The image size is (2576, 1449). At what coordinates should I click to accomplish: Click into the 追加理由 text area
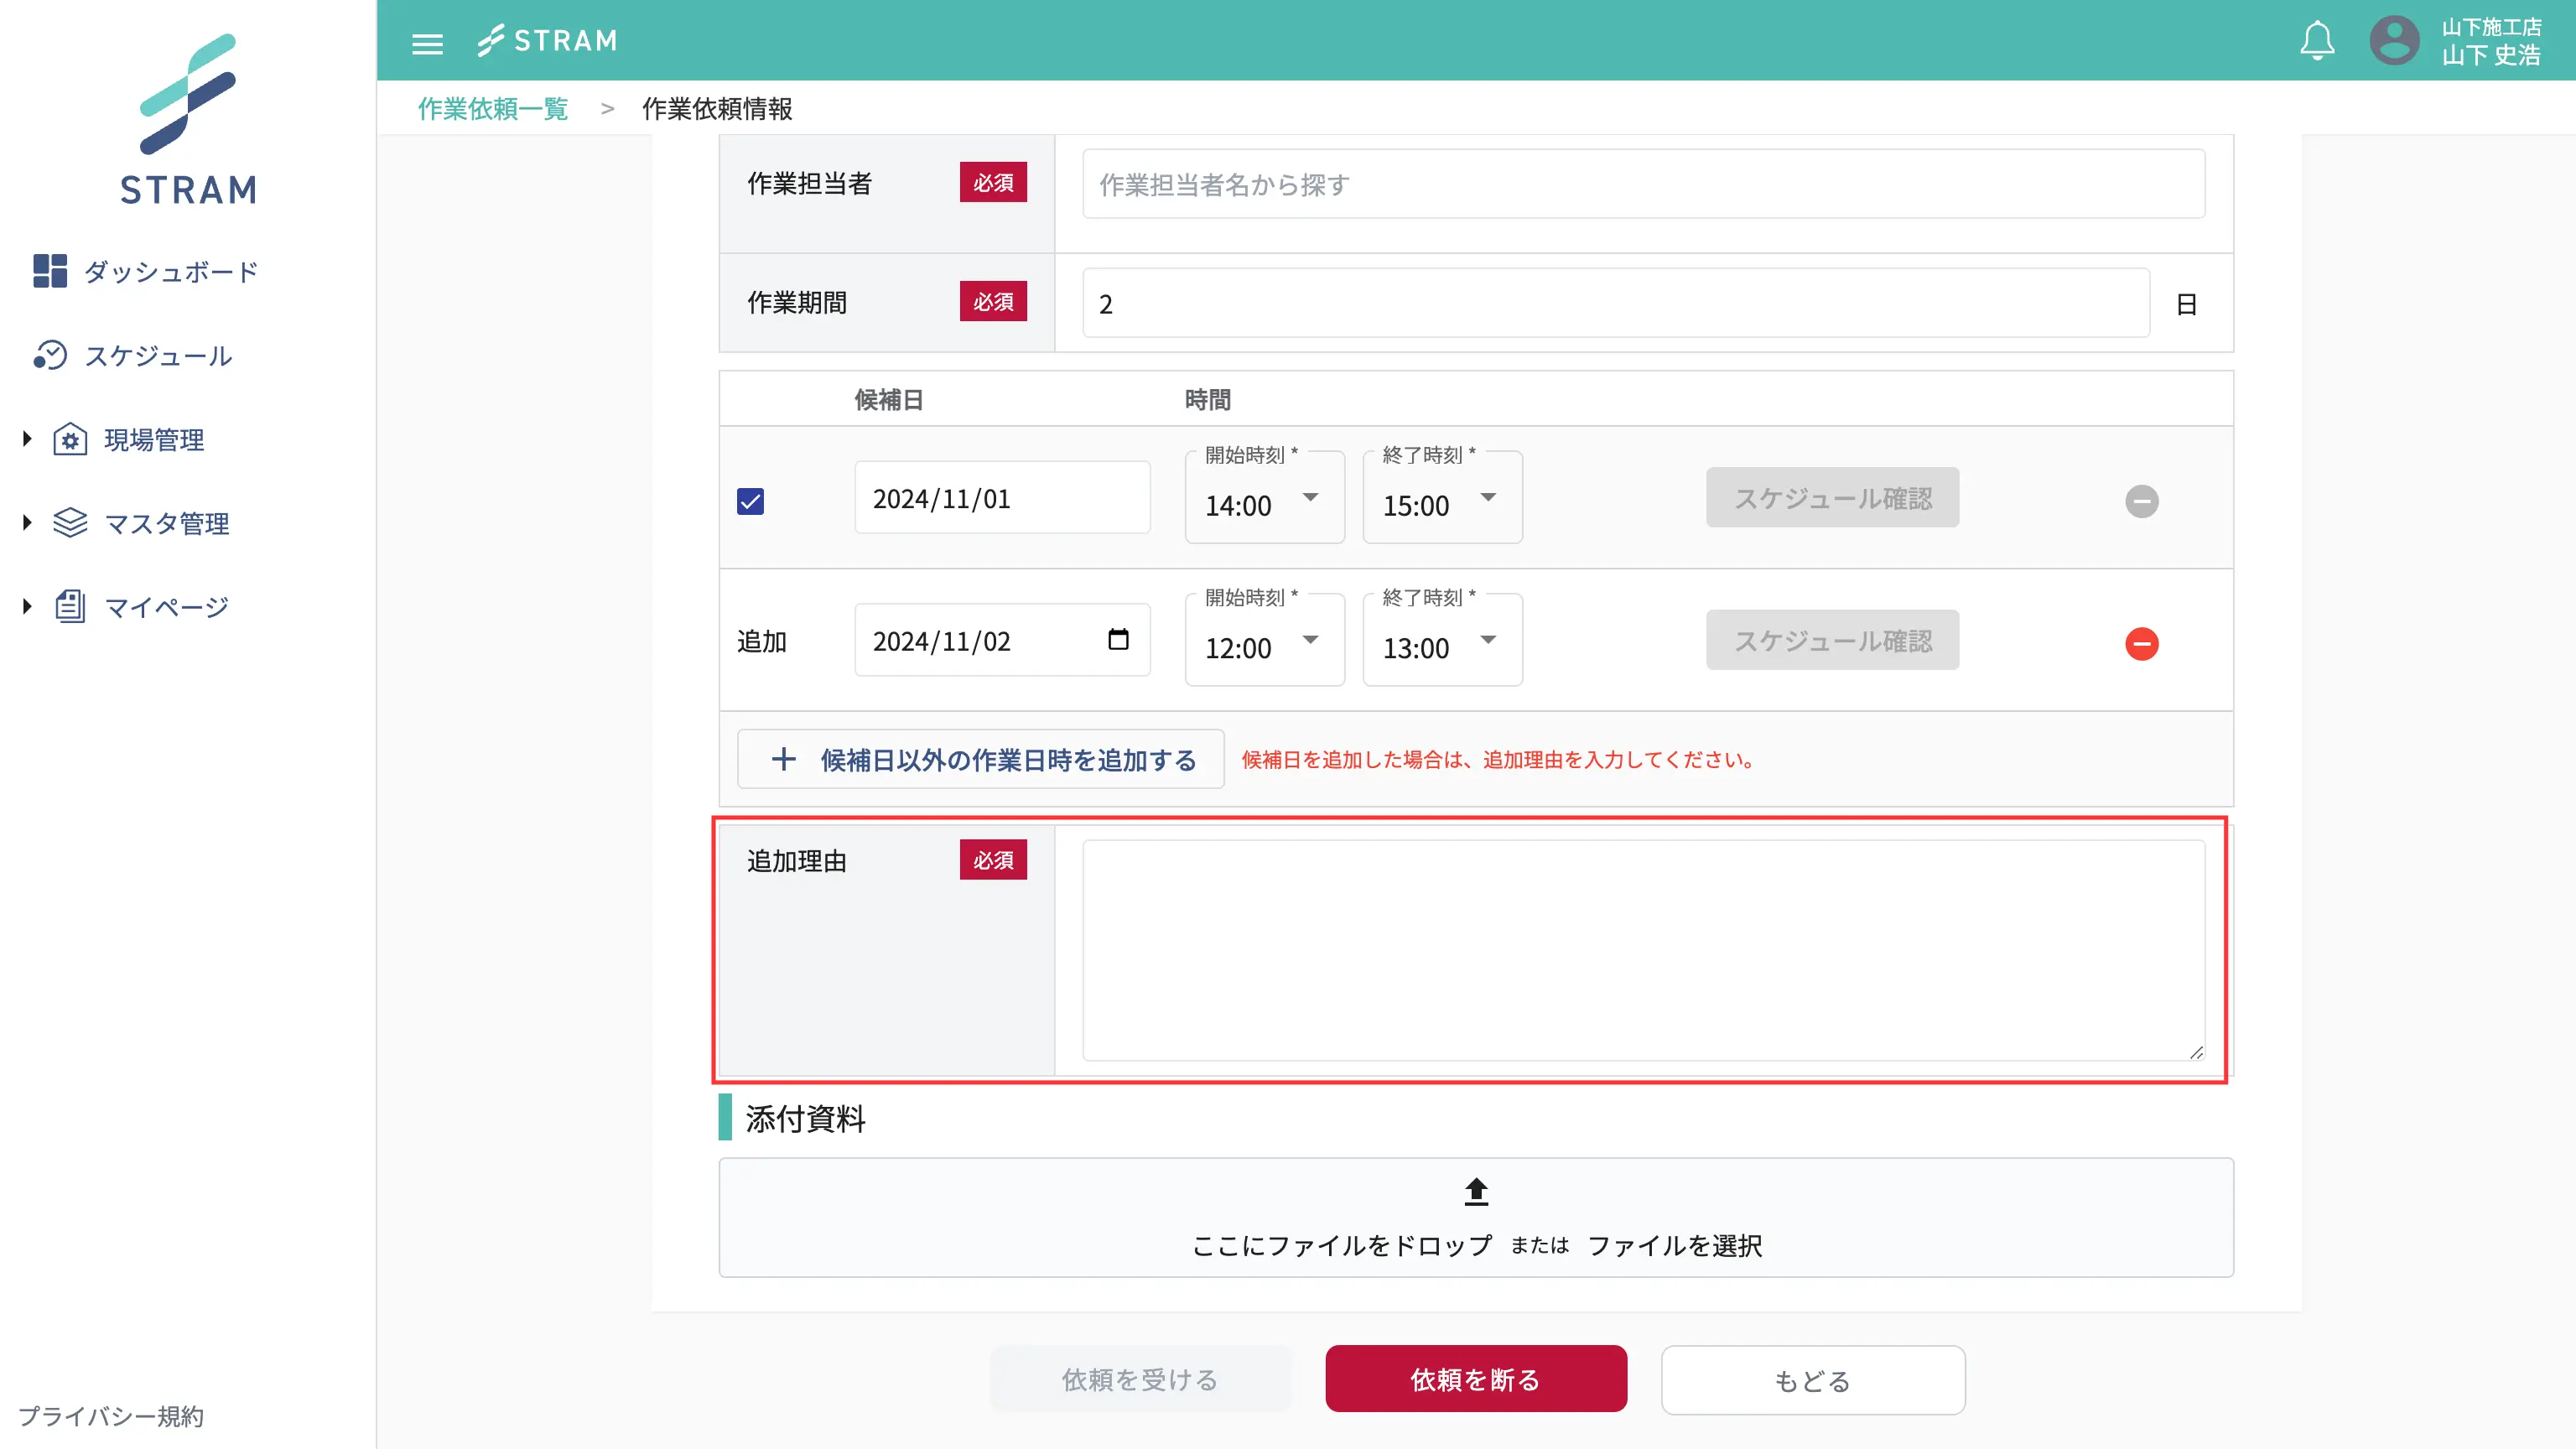(x=1643, y=949)
